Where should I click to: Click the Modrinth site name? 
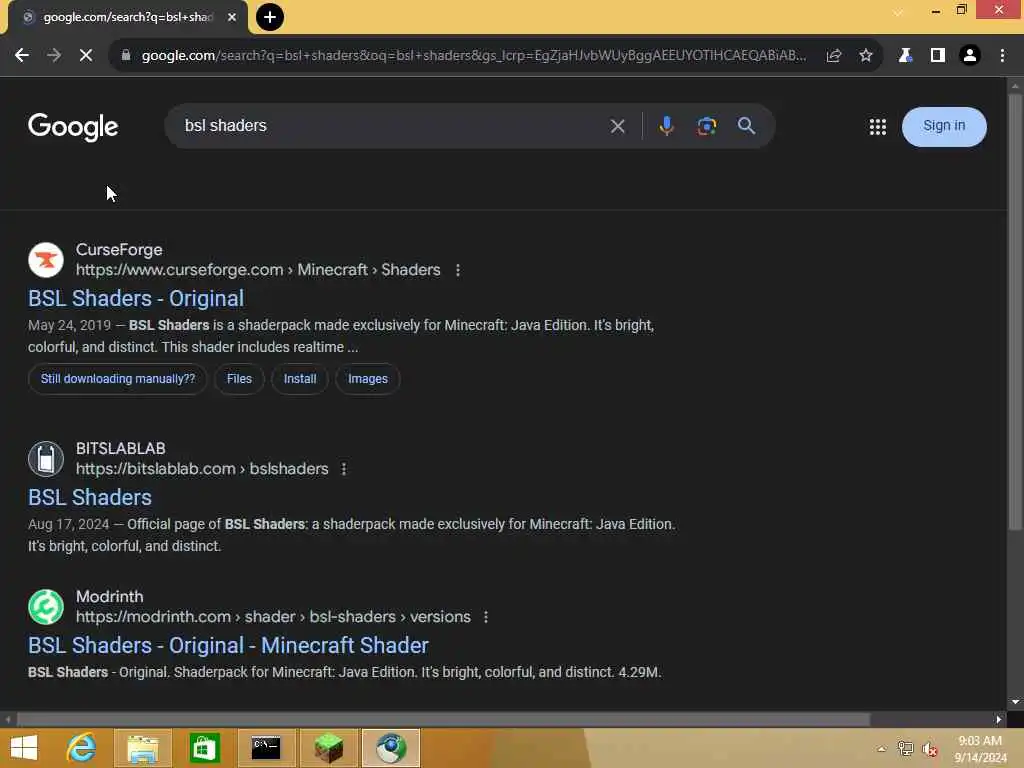pyautogui.click(x=110, y=597)
